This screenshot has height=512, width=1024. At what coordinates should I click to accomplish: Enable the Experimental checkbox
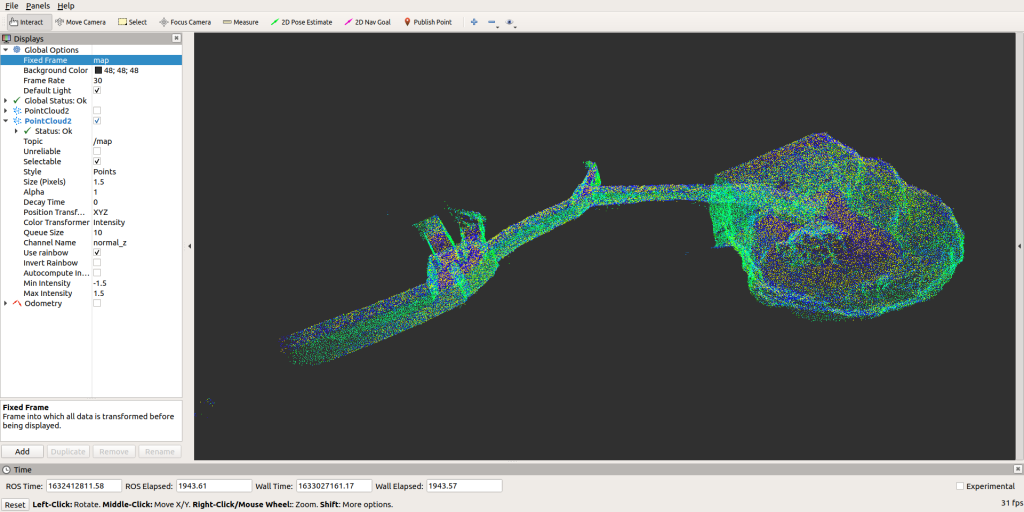pos(960,486)
